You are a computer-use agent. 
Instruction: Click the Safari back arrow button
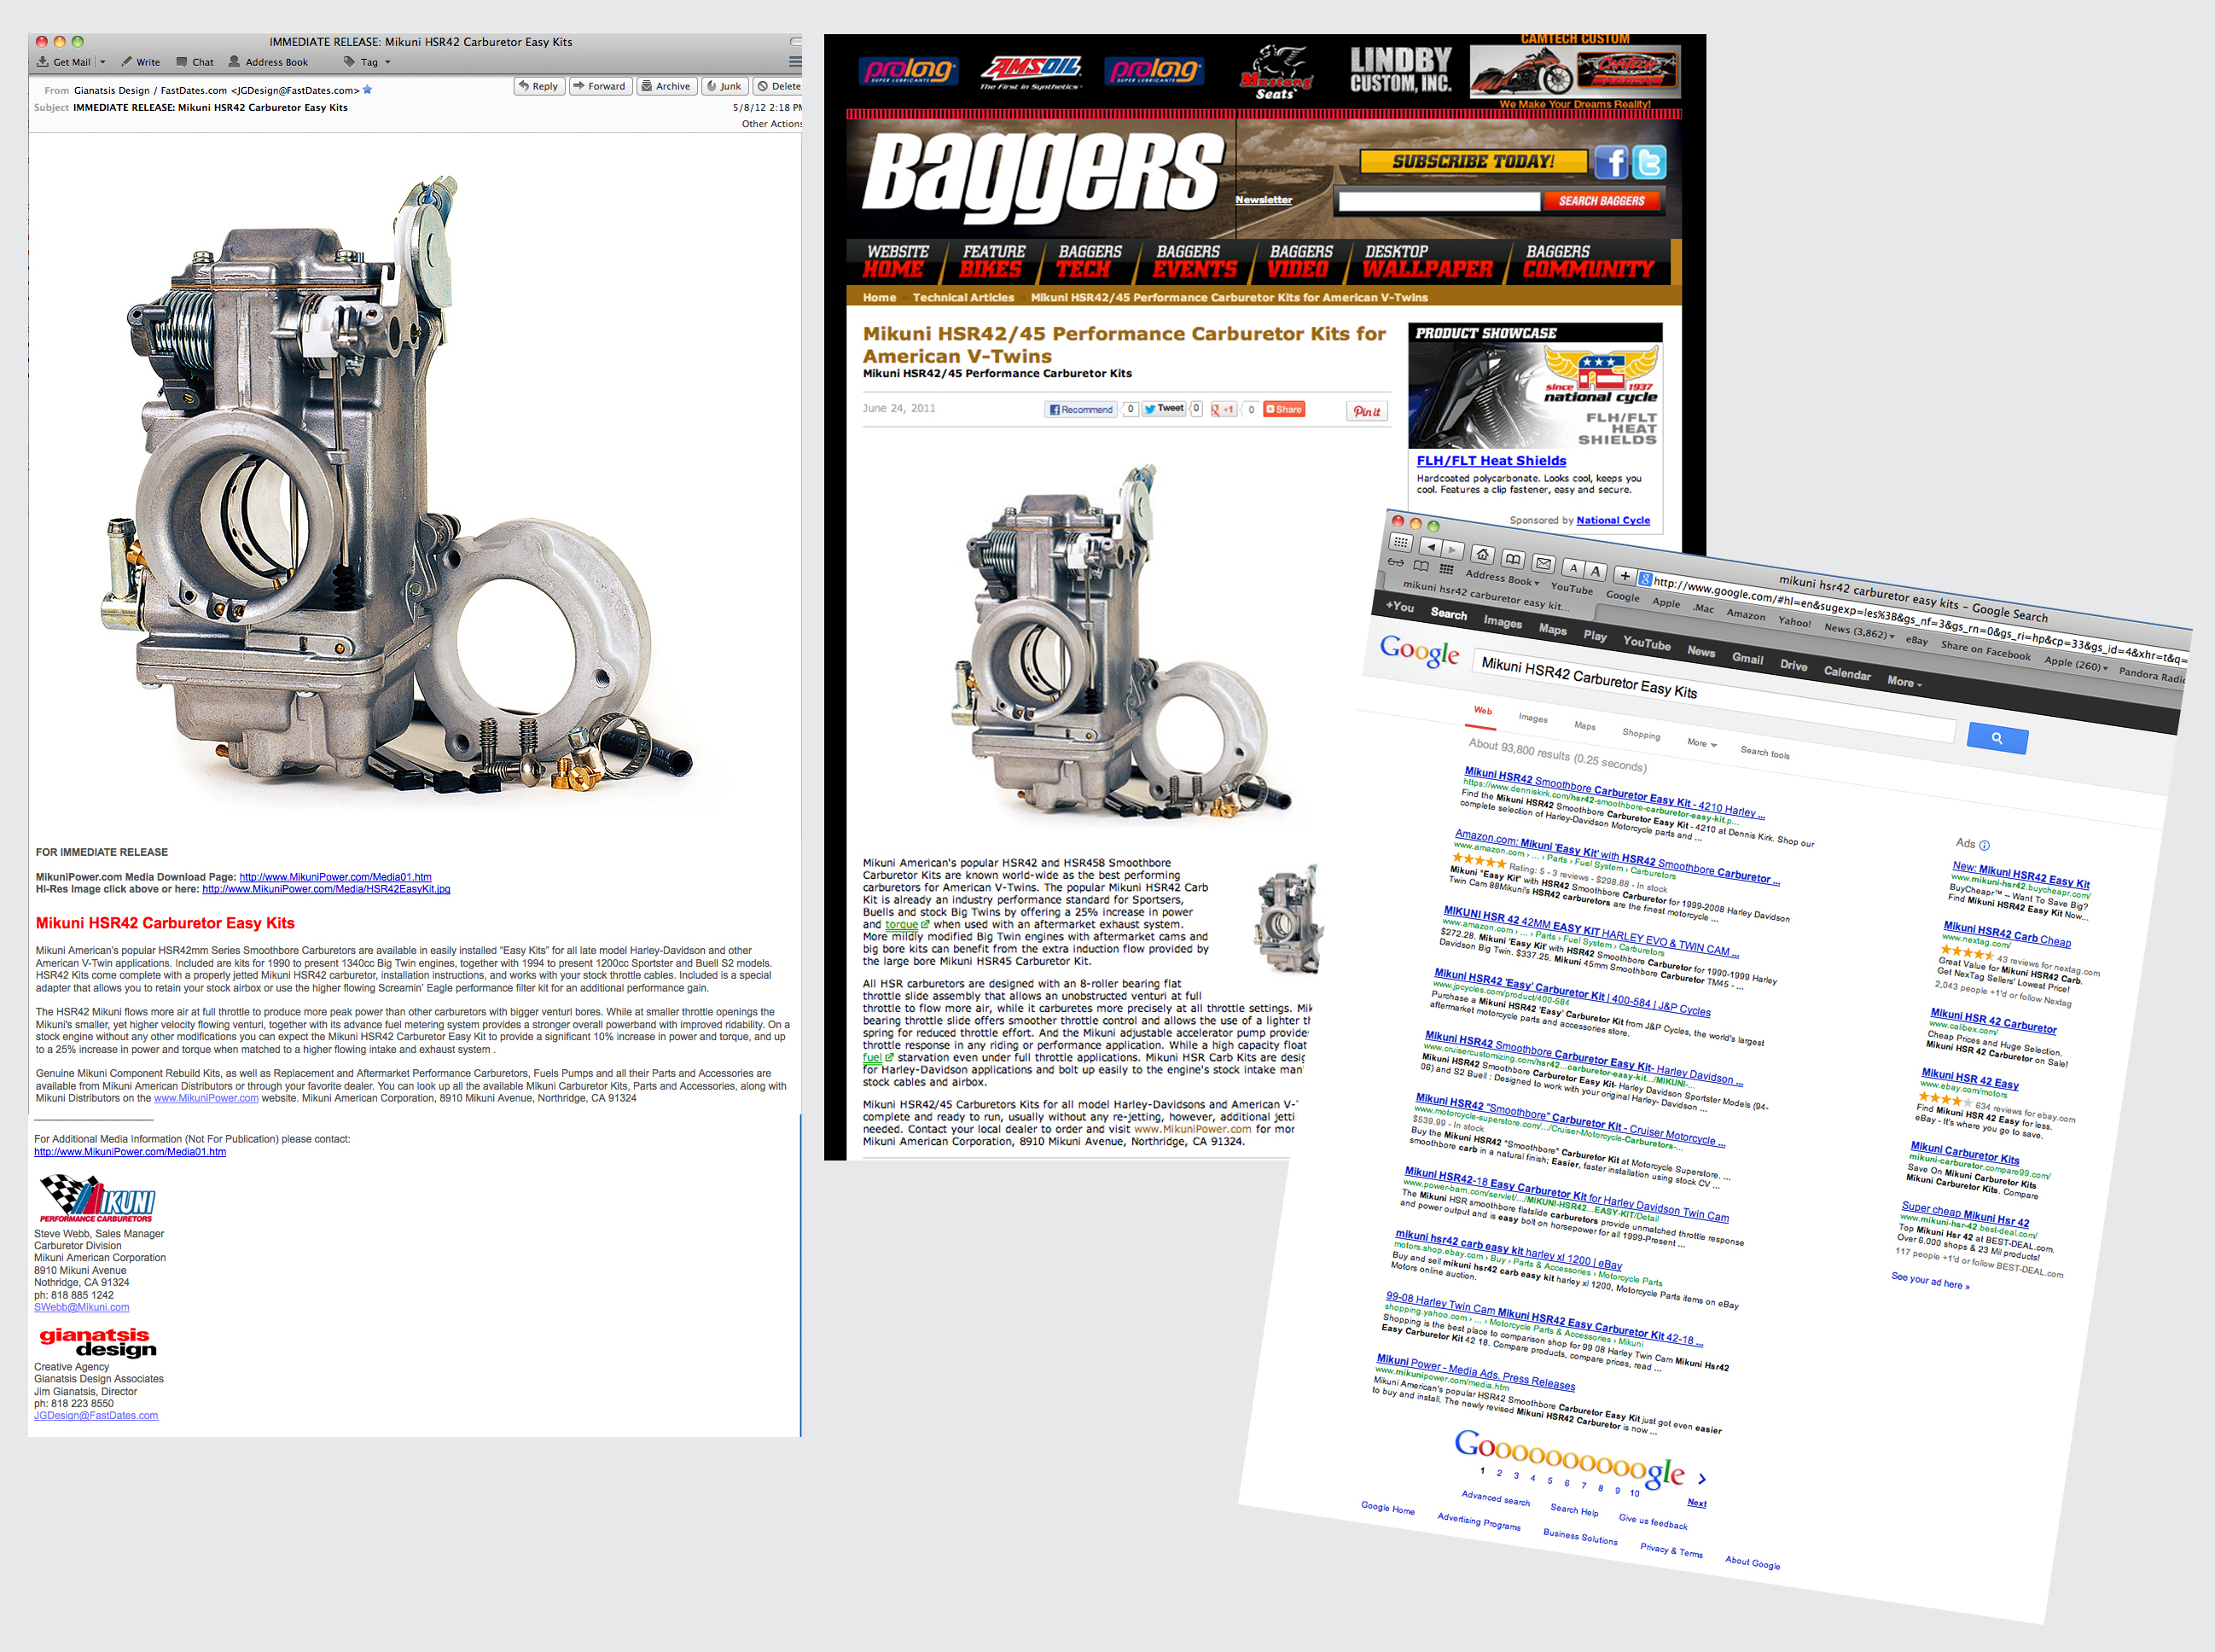coord(1431,546)
